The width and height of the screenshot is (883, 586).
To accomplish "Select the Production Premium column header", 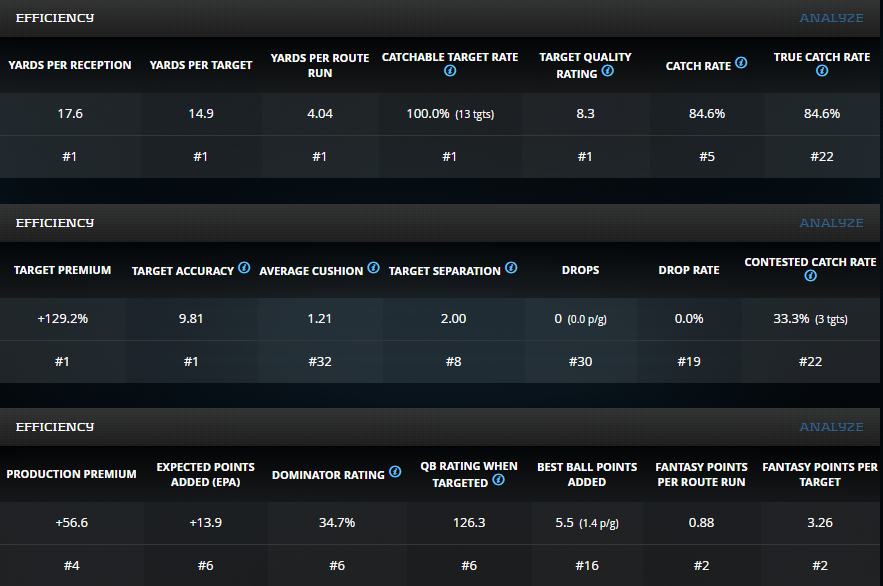I will coord(71,474).
